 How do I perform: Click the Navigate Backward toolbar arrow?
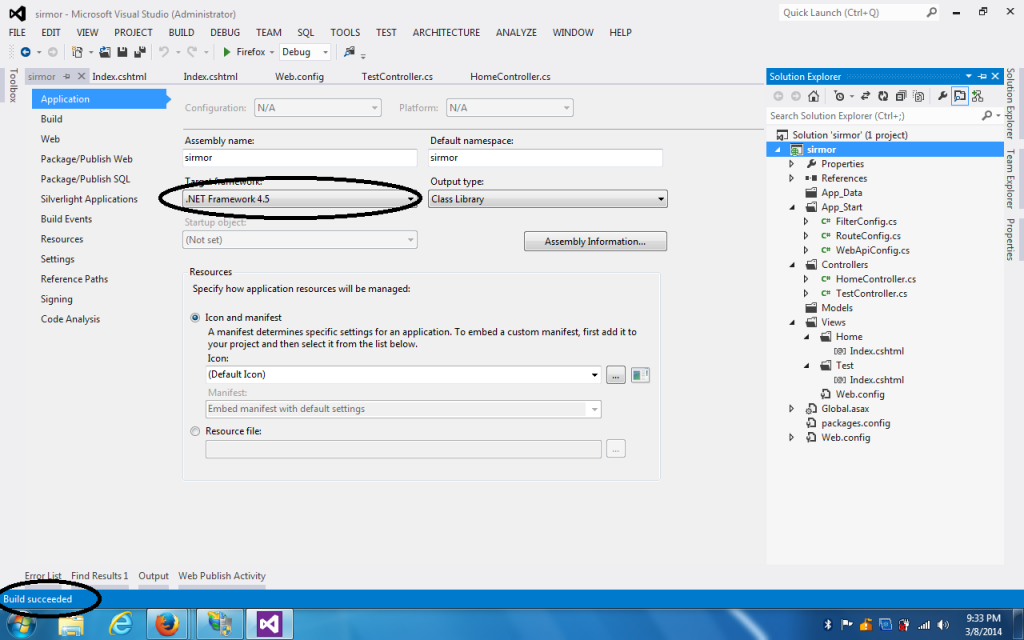(25, 52)
